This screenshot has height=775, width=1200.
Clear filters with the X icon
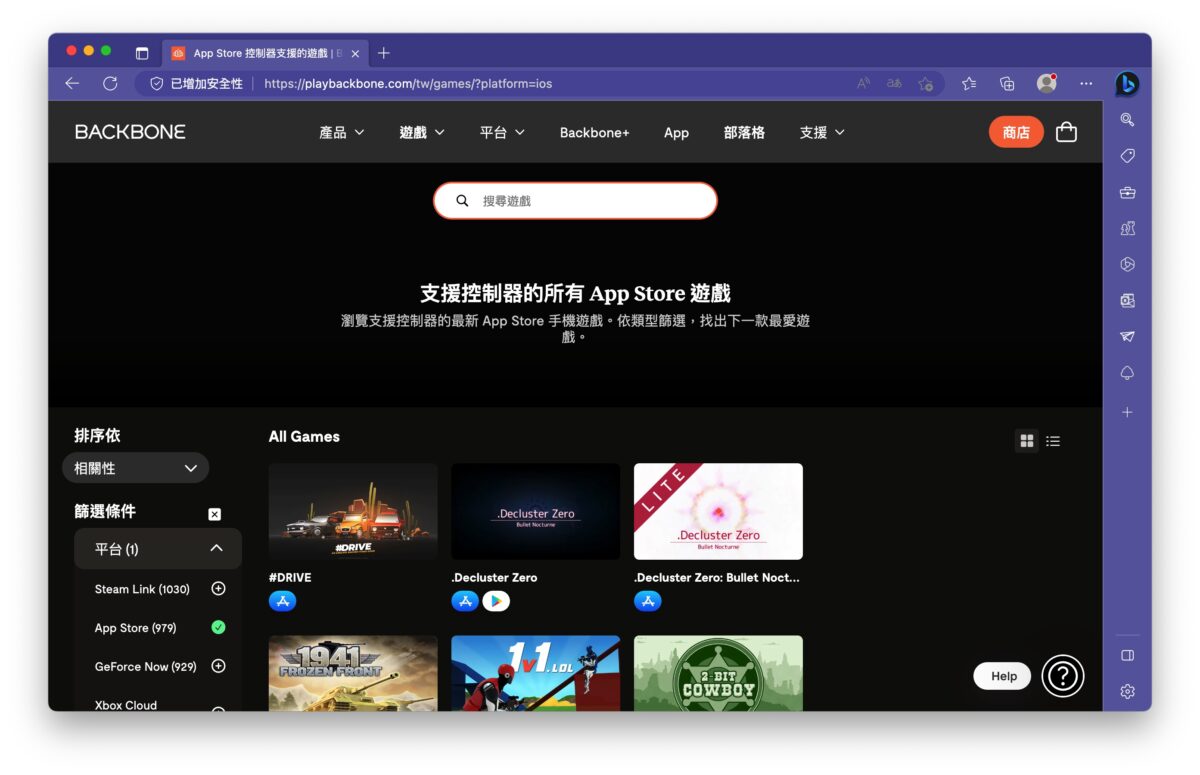(214, 514)
